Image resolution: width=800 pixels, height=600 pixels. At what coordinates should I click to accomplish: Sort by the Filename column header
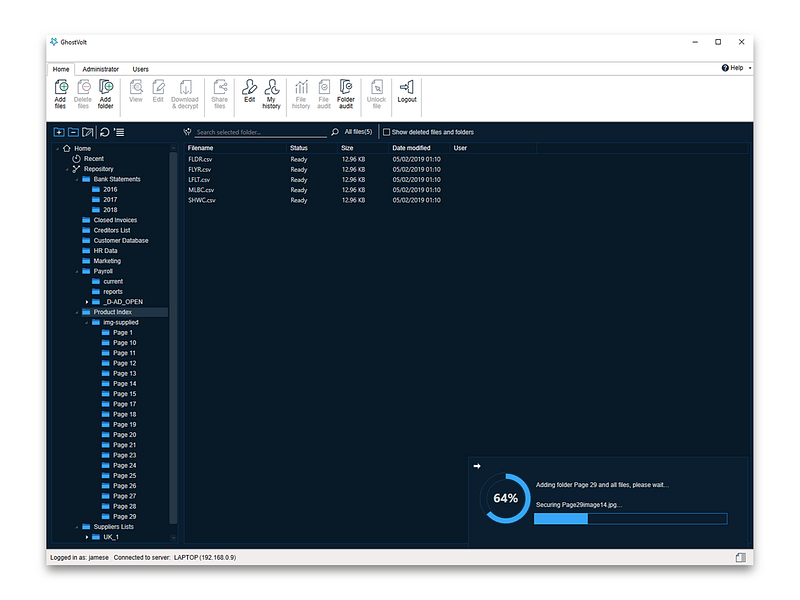pos(235,148)
